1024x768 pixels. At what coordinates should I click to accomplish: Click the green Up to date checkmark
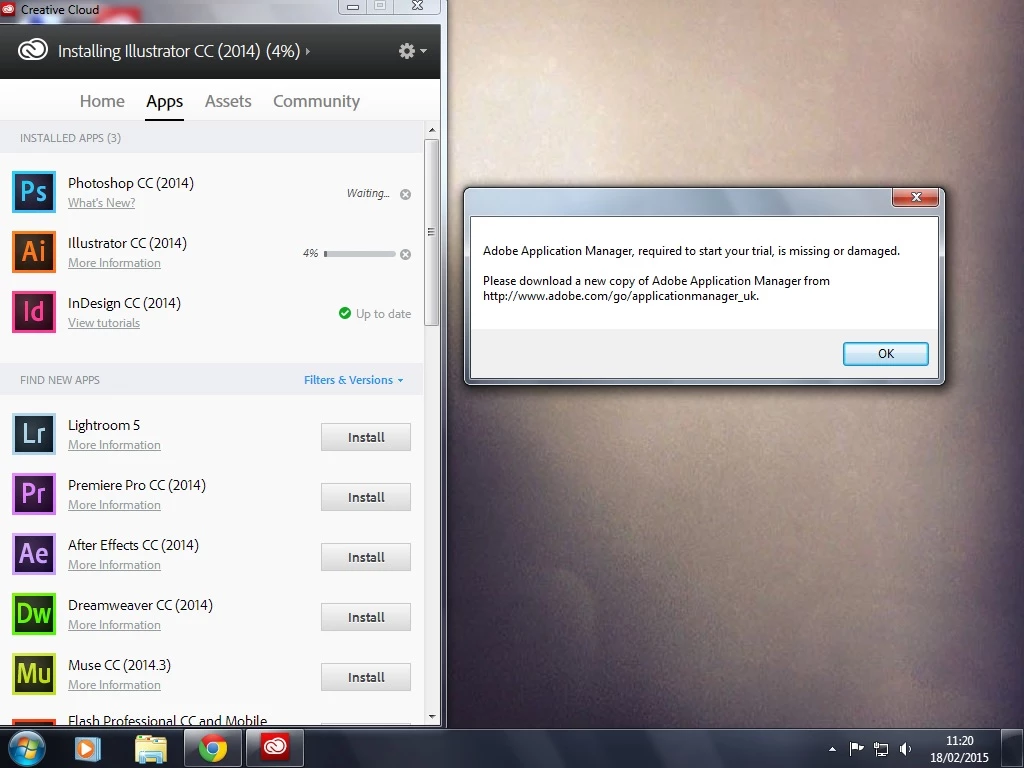coord(345,313)
